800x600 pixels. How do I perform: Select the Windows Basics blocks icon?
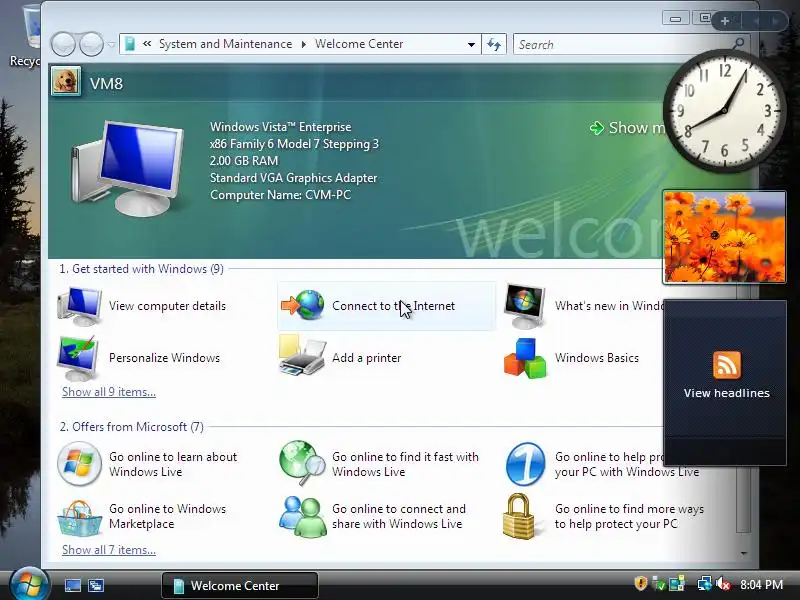525,358
